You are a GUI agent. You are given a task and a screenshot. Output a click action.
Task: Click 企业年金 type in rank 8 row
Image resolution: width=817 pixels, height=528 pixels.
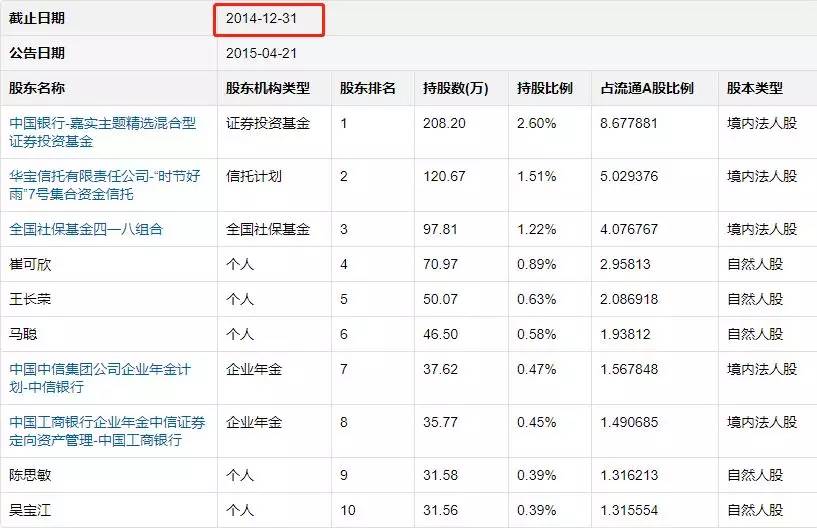[x=254, y=422]
